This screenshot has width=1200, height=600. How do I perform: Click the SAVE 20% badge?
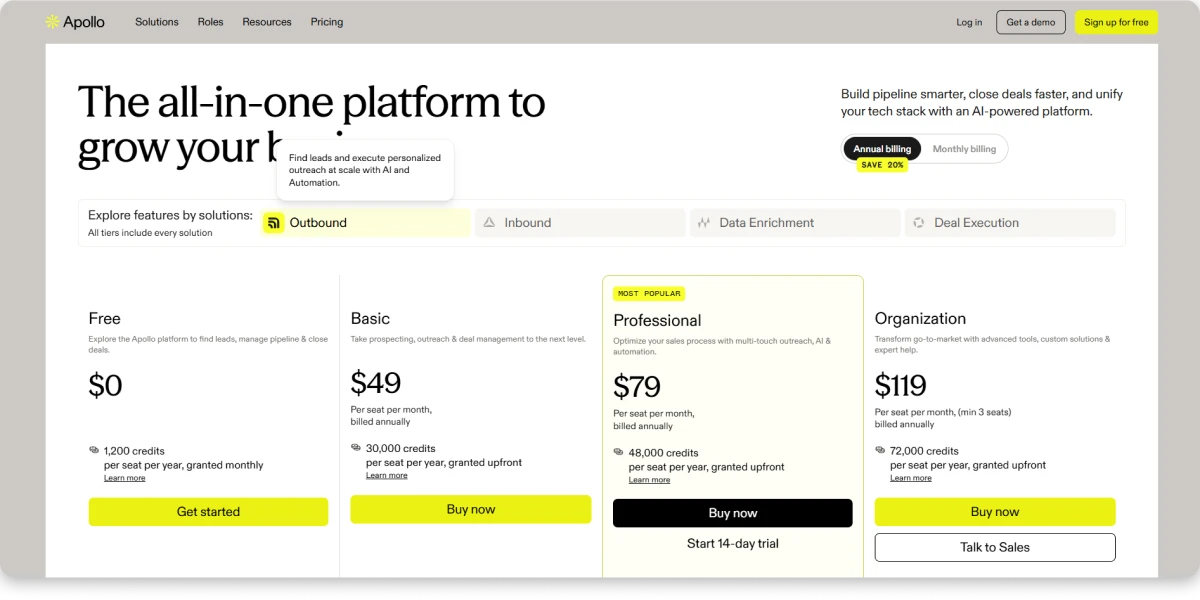coord(882,165)
